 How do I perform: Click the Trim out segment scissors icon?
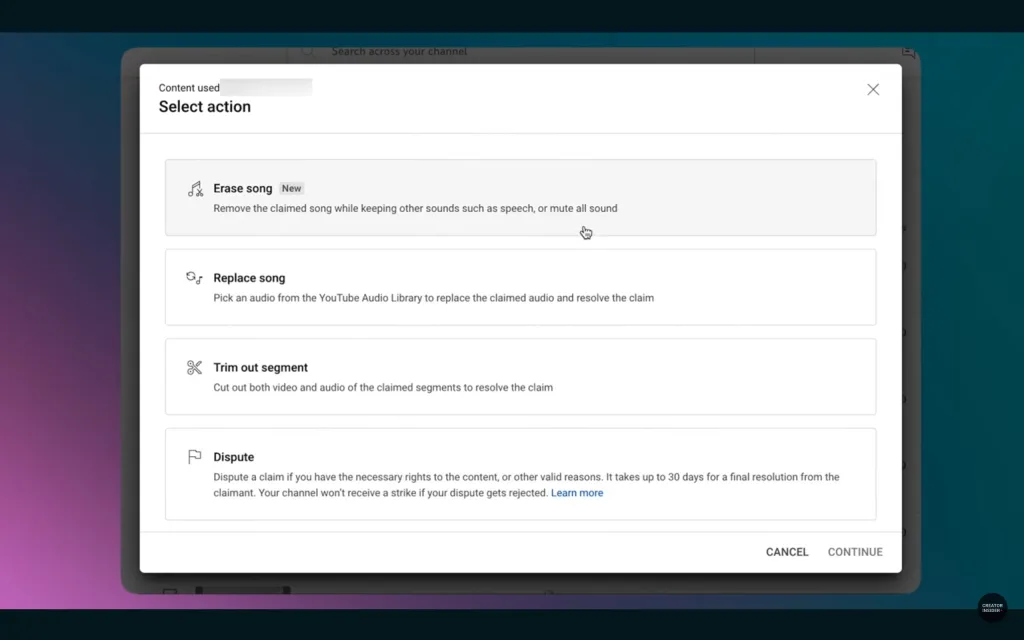(x=194, y=368)
